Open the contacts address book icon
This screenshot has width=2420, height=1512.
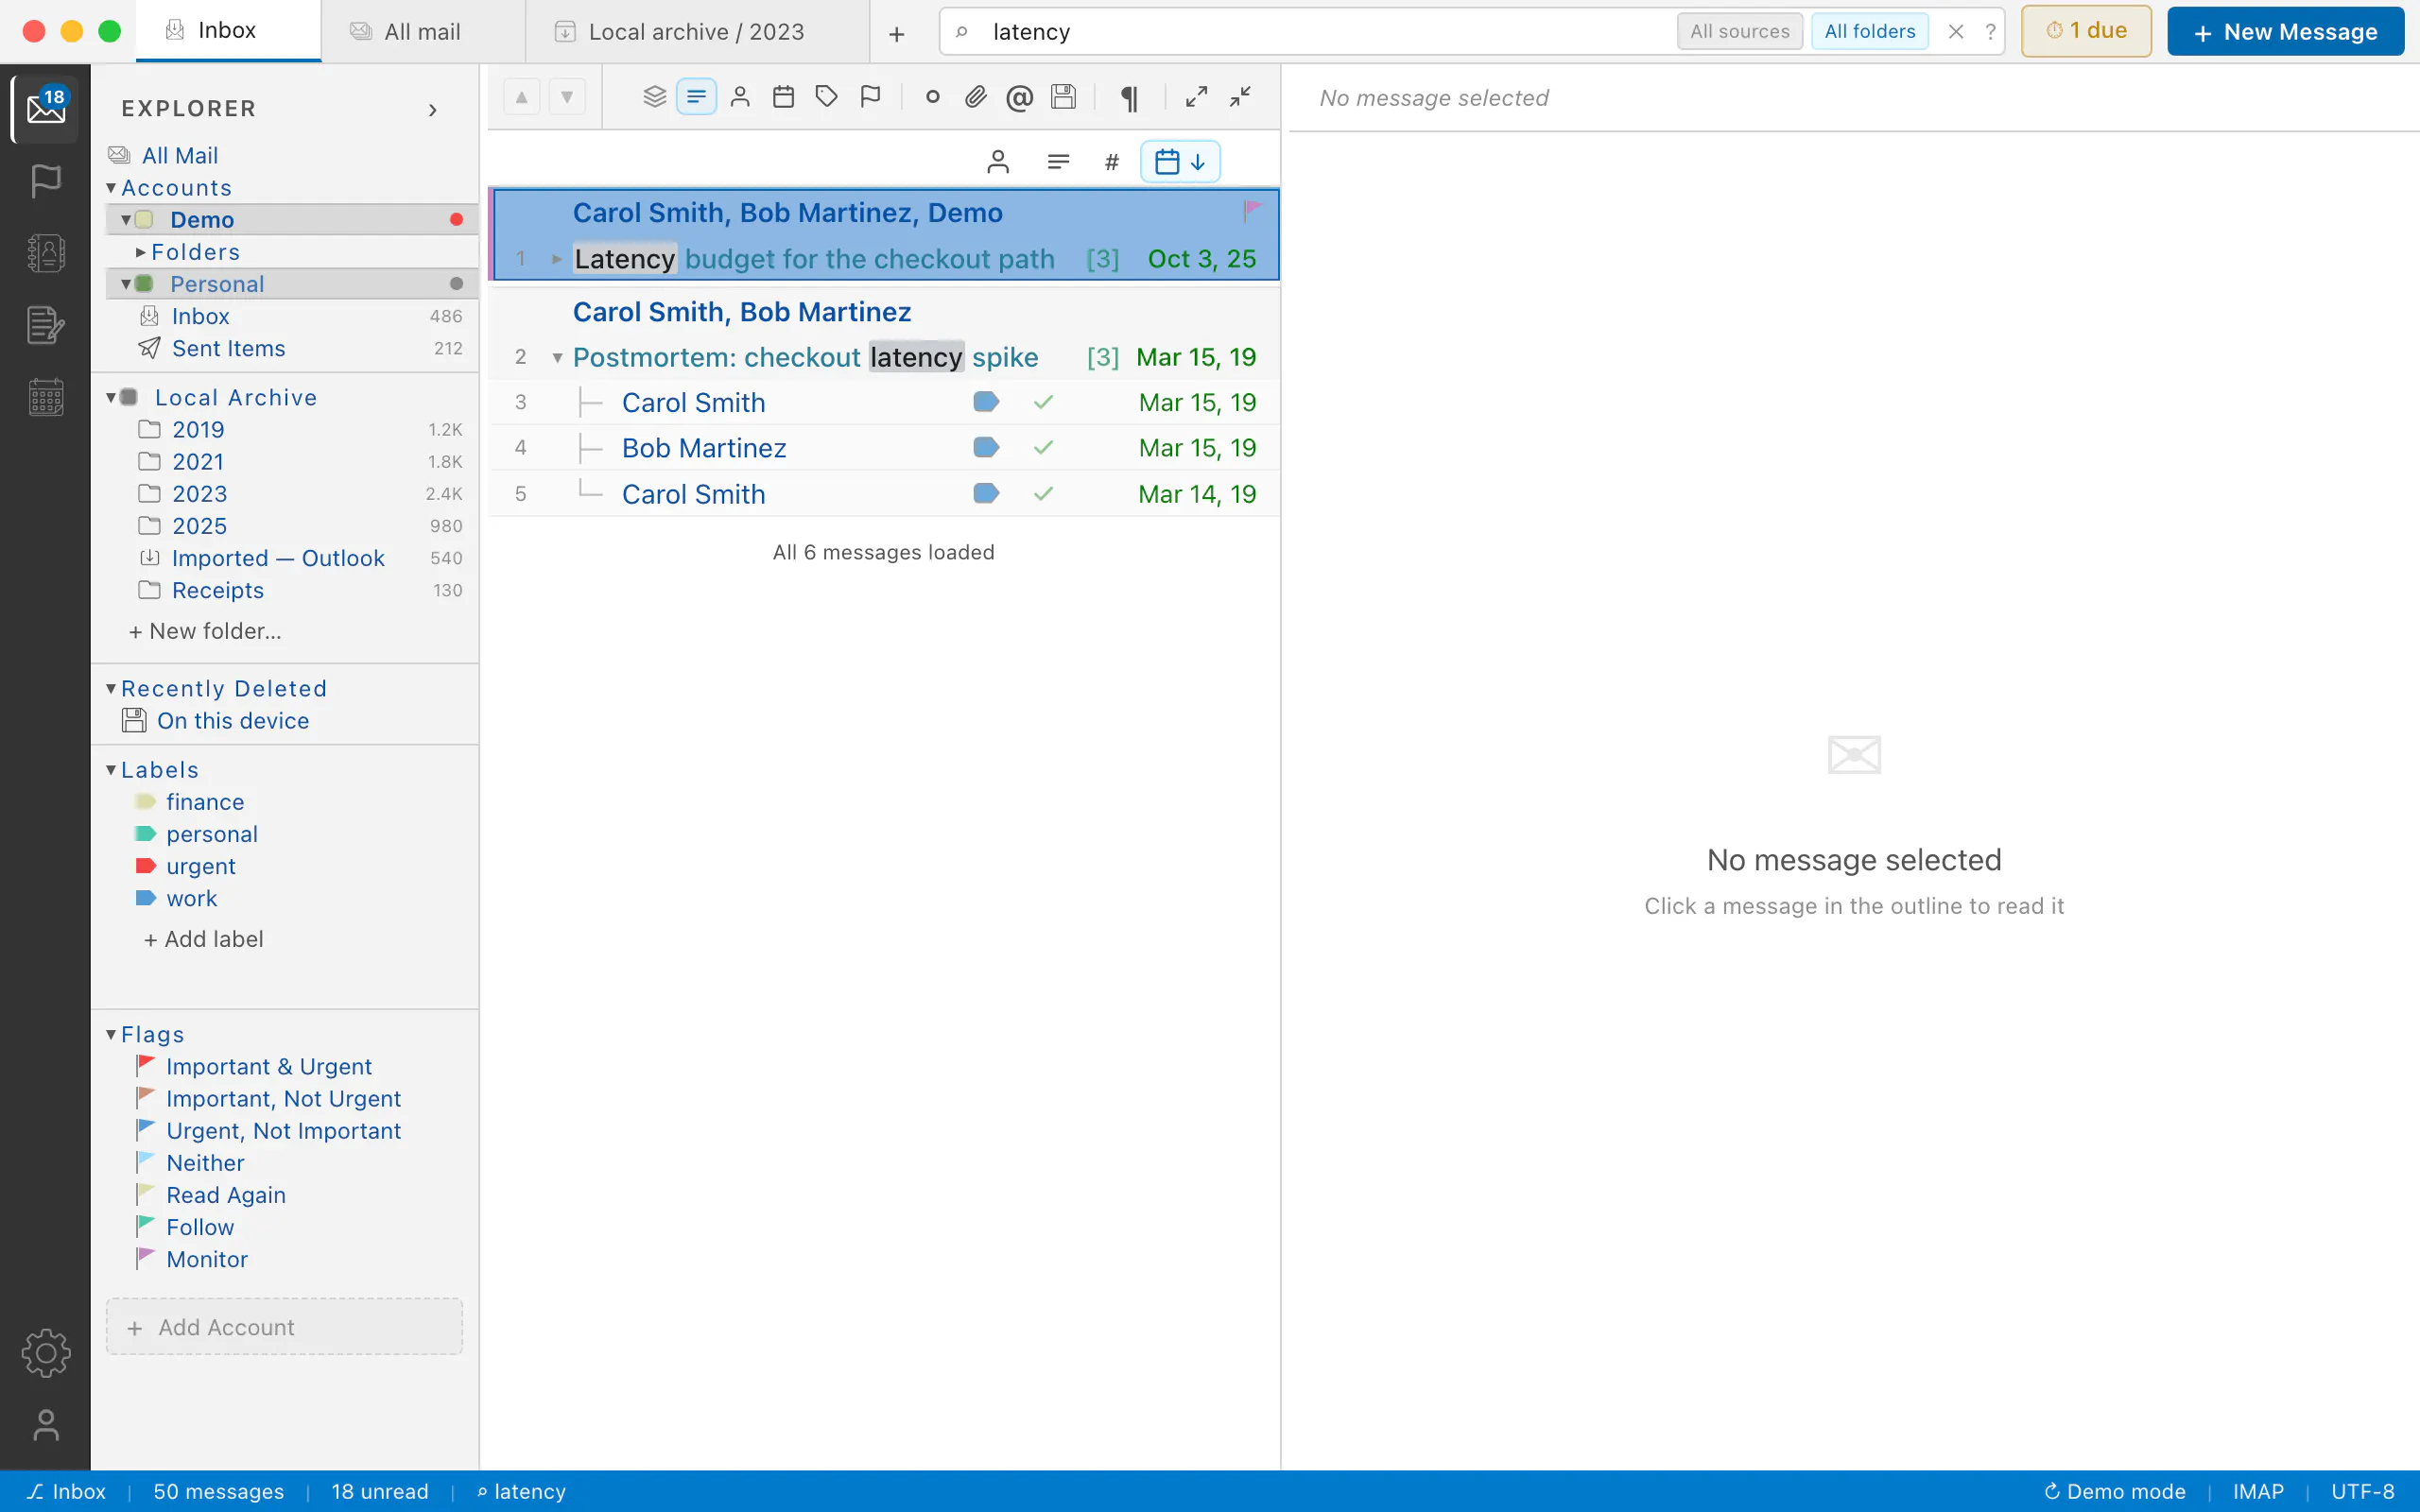46,253
